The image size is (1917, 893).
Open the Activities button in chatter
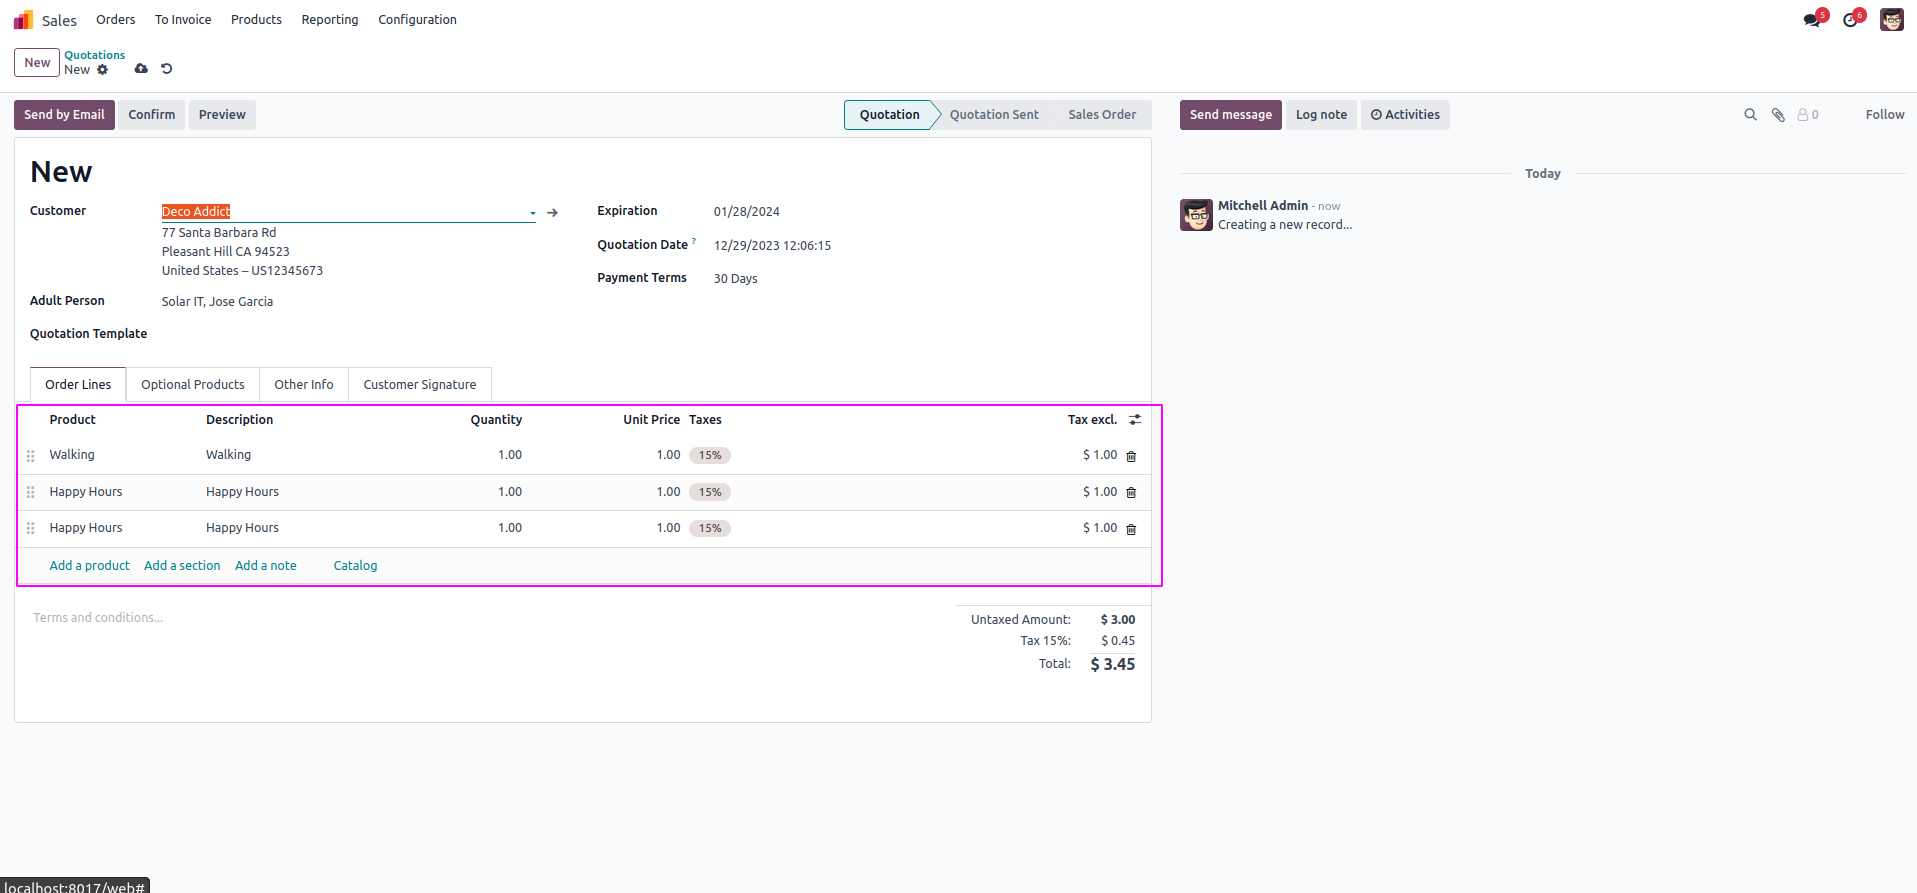point(1405,115)
